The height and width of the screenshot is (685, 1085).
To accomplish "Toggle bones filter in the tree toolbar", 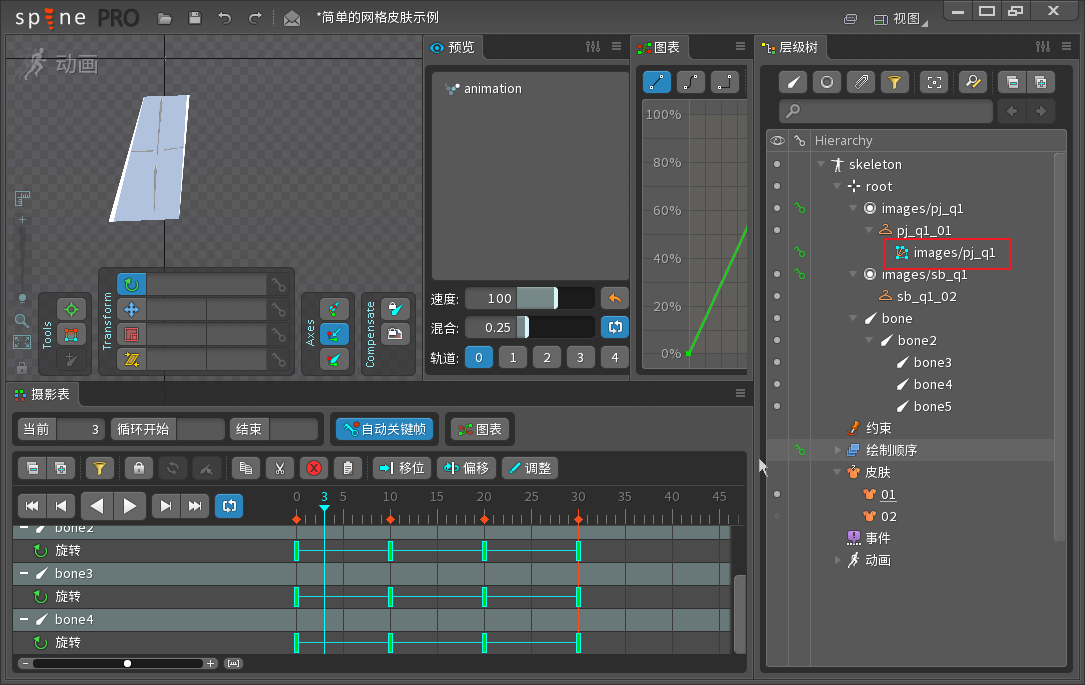I will click(793, 82).
